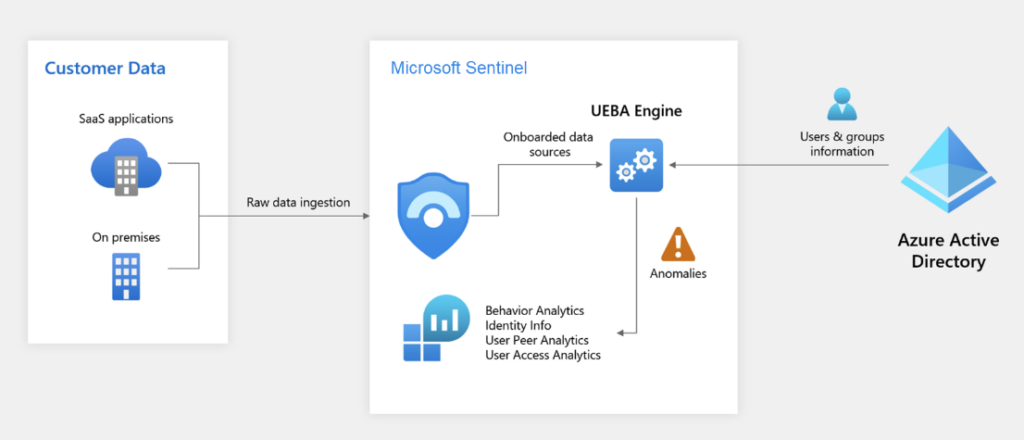Click the Raw data ingestion label
This screenshot has width=1024, height=440.
point(298,202)
